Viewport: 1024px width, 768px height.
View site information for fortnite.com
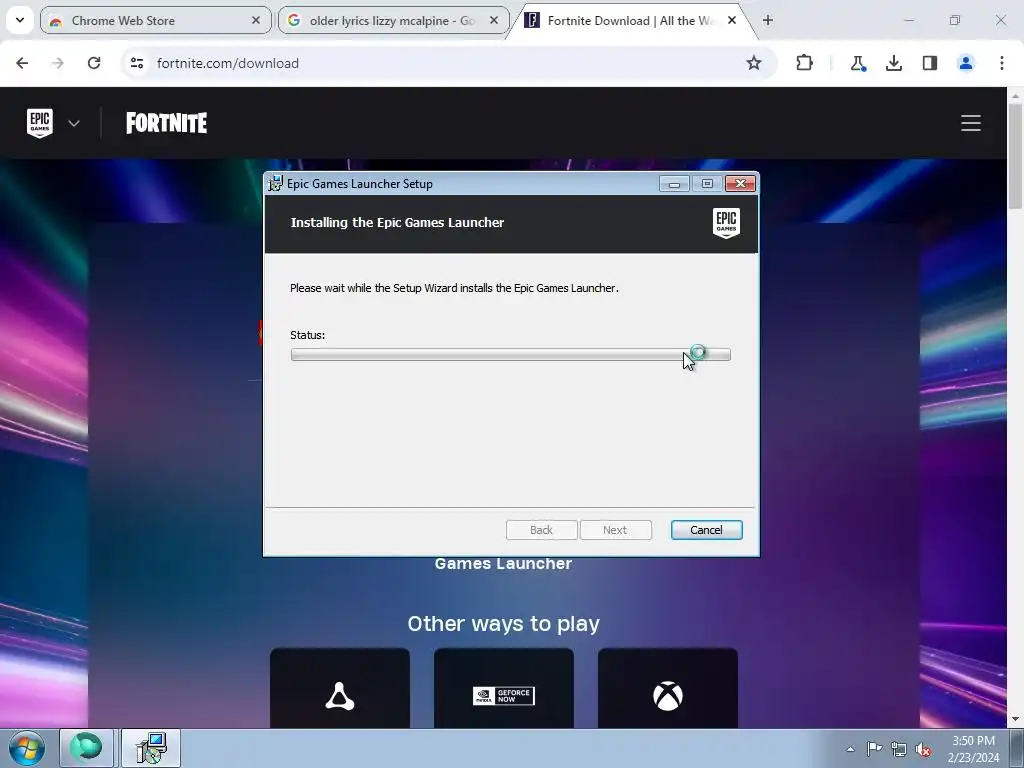(137, 63)
